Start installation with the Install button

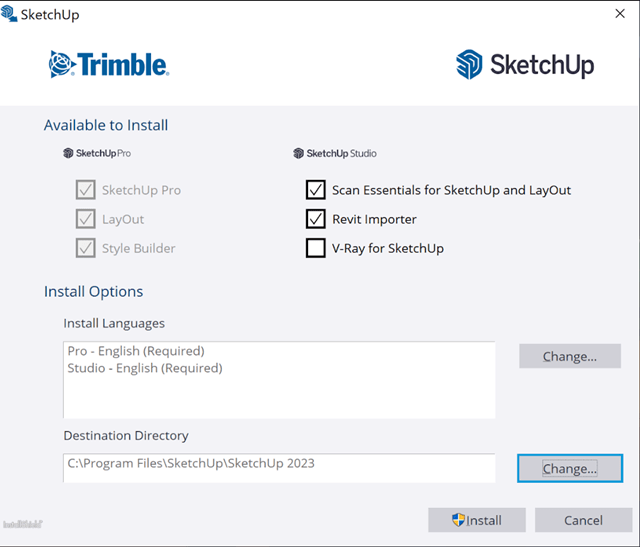click(477, 520)
